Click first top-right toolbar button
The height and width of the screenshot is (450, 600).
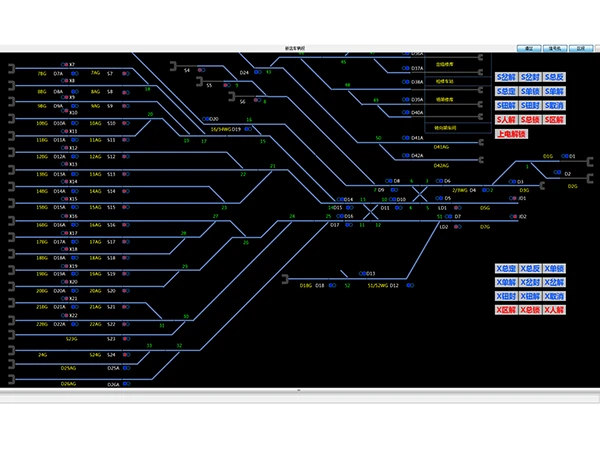(531, 47)
